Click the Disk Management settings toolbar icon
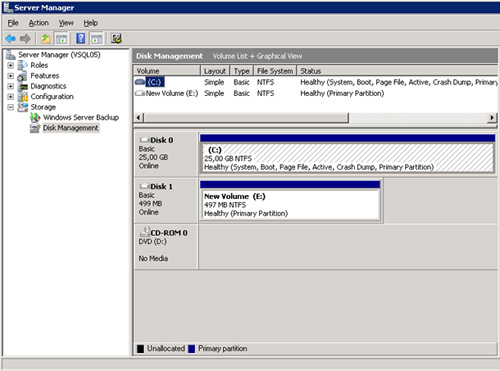The height and width of the screenshot is (371, 500). point(116,39)
